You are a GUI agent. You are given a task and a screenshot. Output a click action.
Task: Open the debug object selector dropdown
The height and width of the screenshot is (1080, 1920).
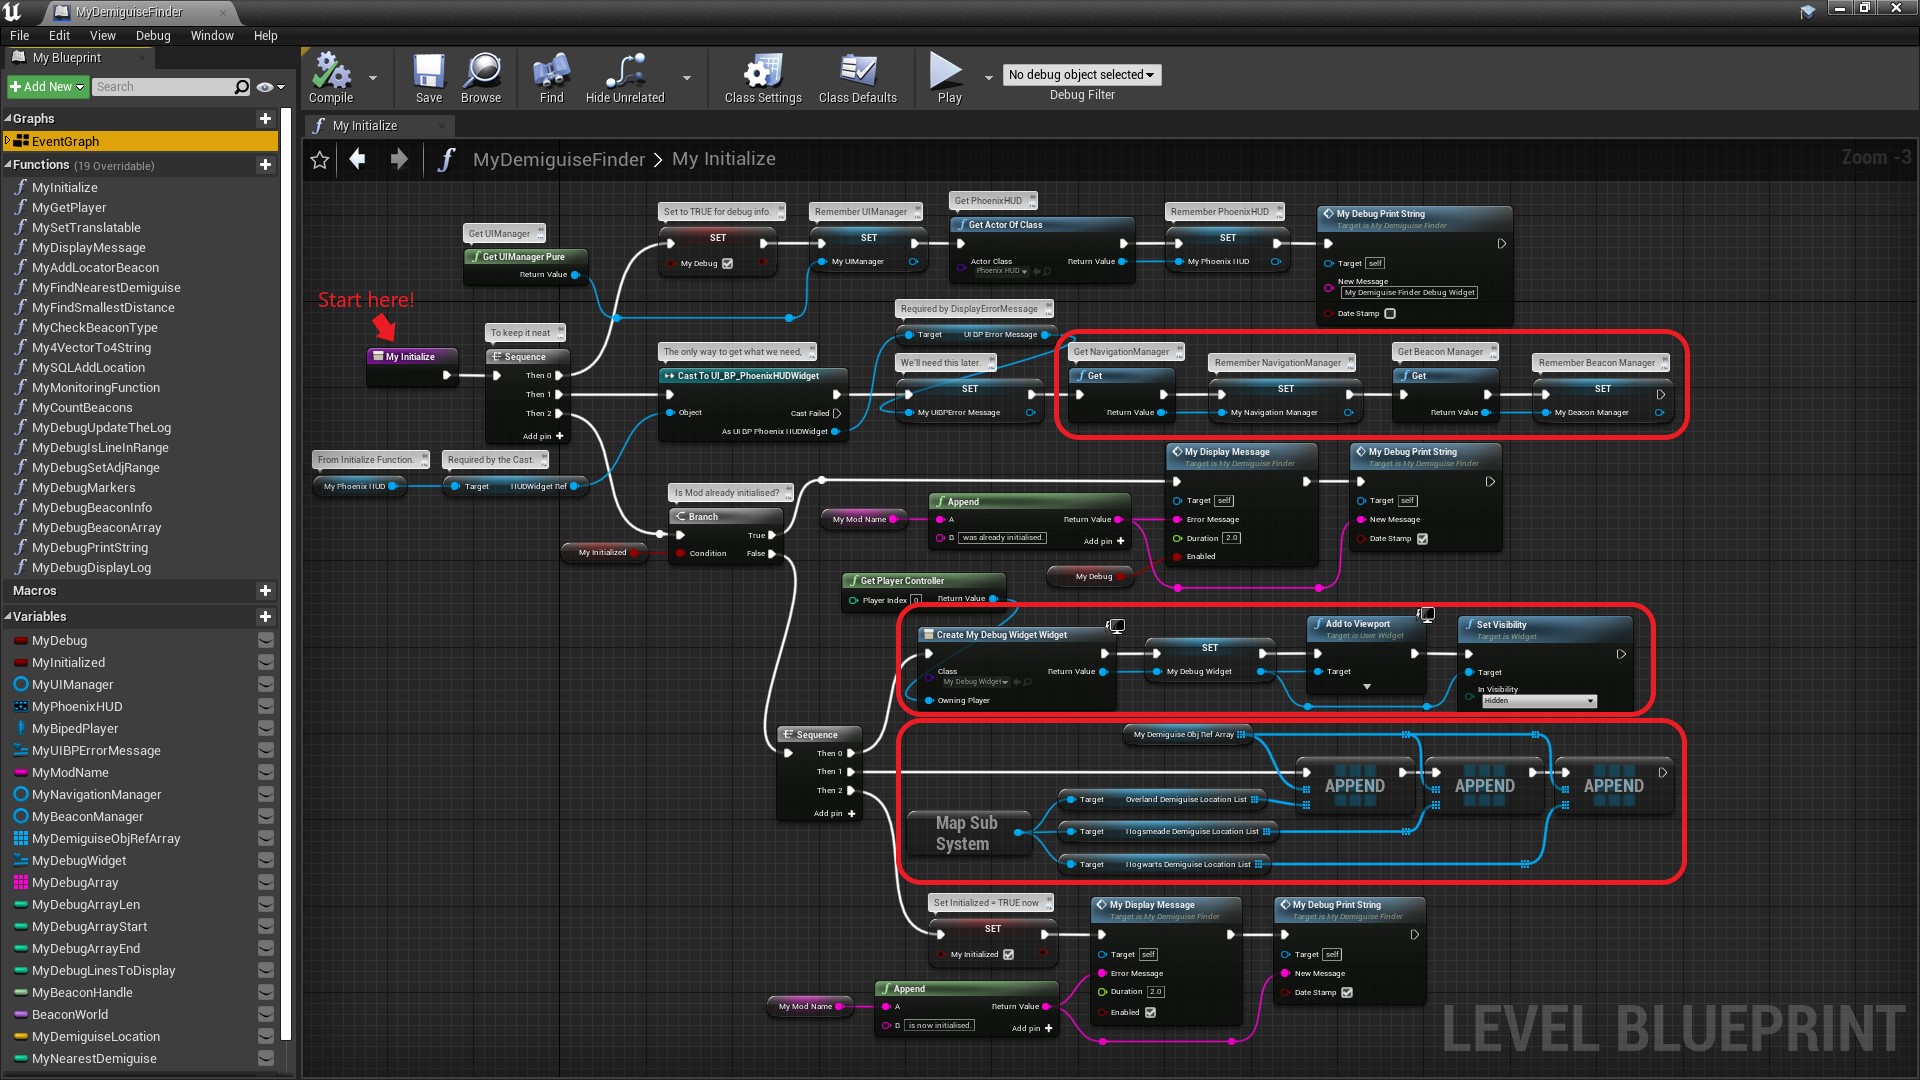tap(1081, 75)
